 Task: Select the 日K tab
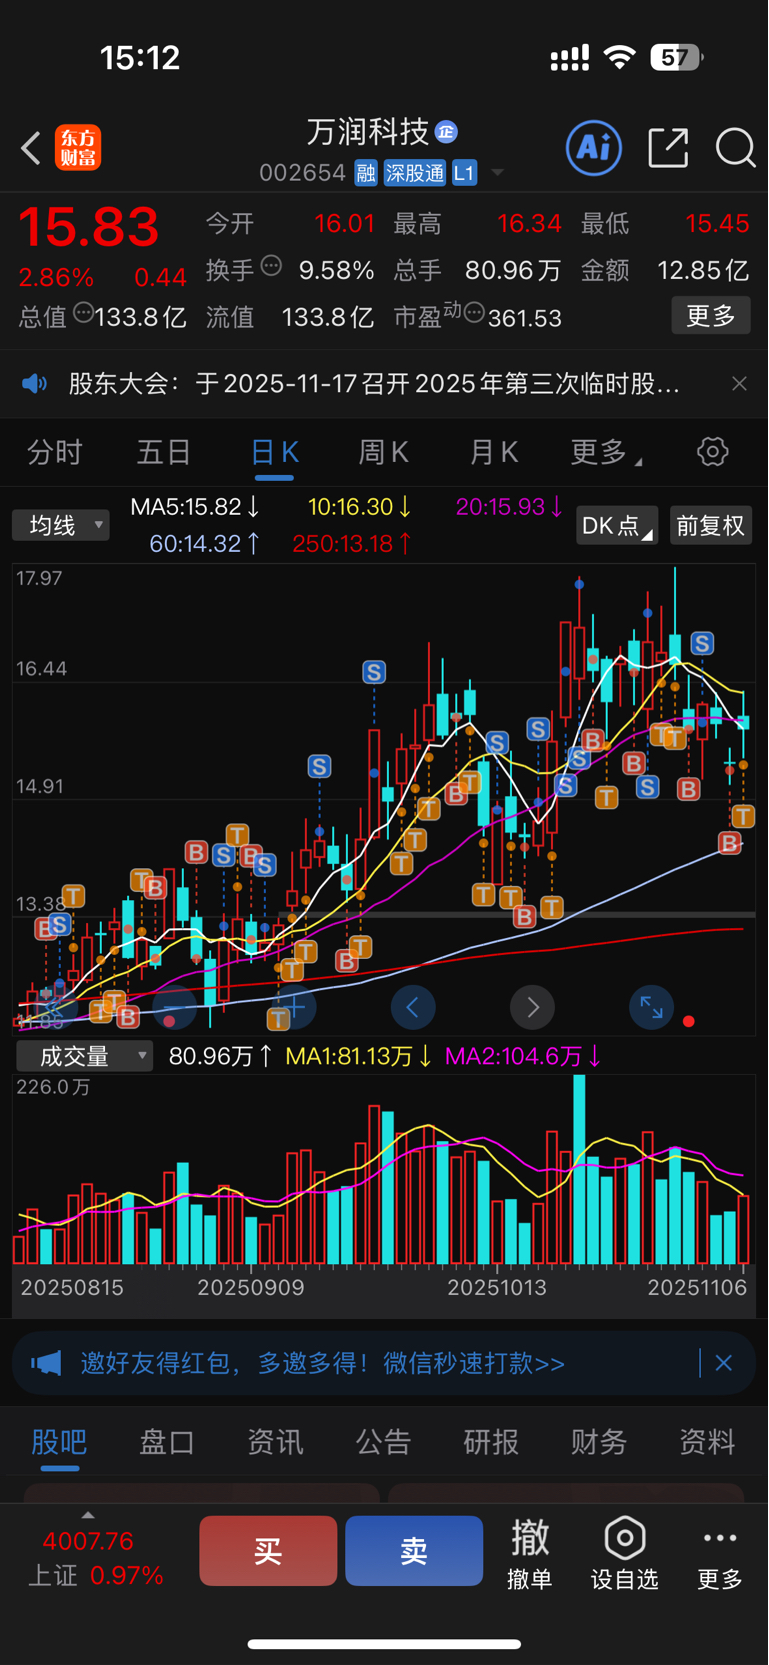click(x=274, y=452)
